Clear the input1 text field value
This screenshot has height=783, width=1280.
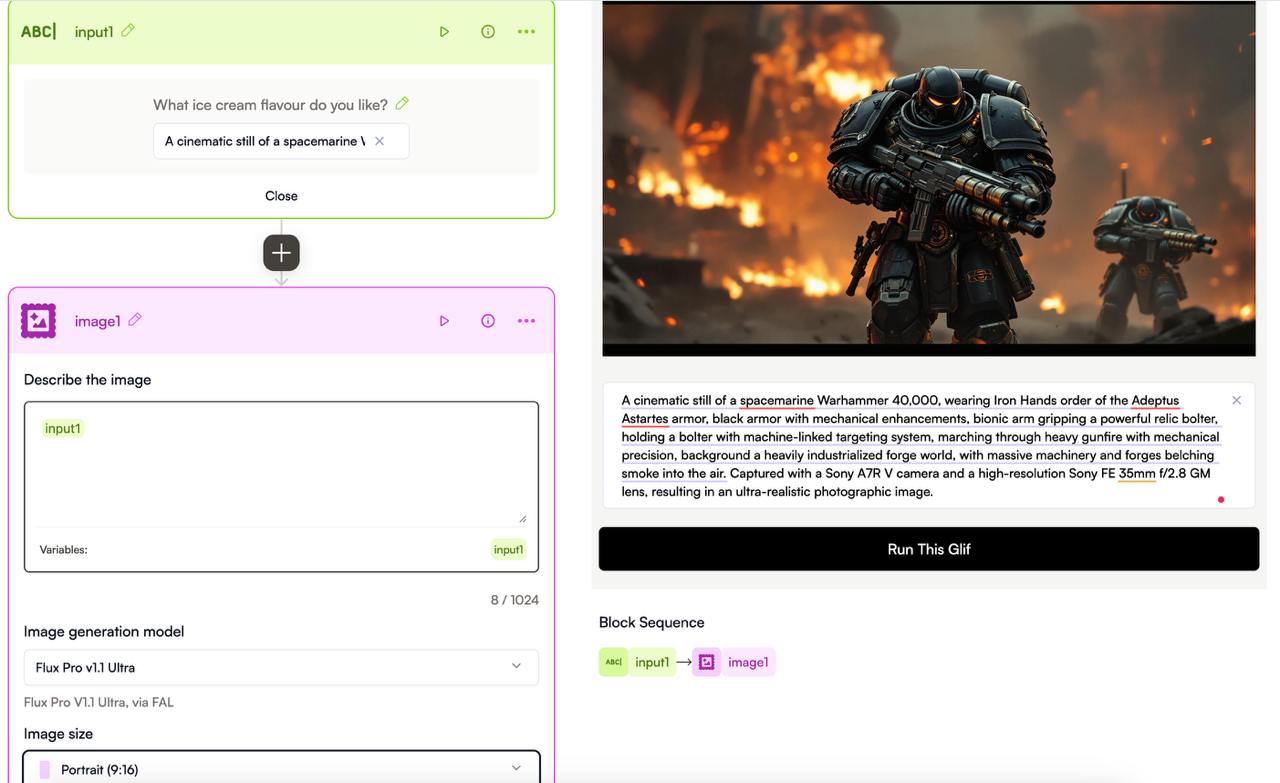click(380, 141)
